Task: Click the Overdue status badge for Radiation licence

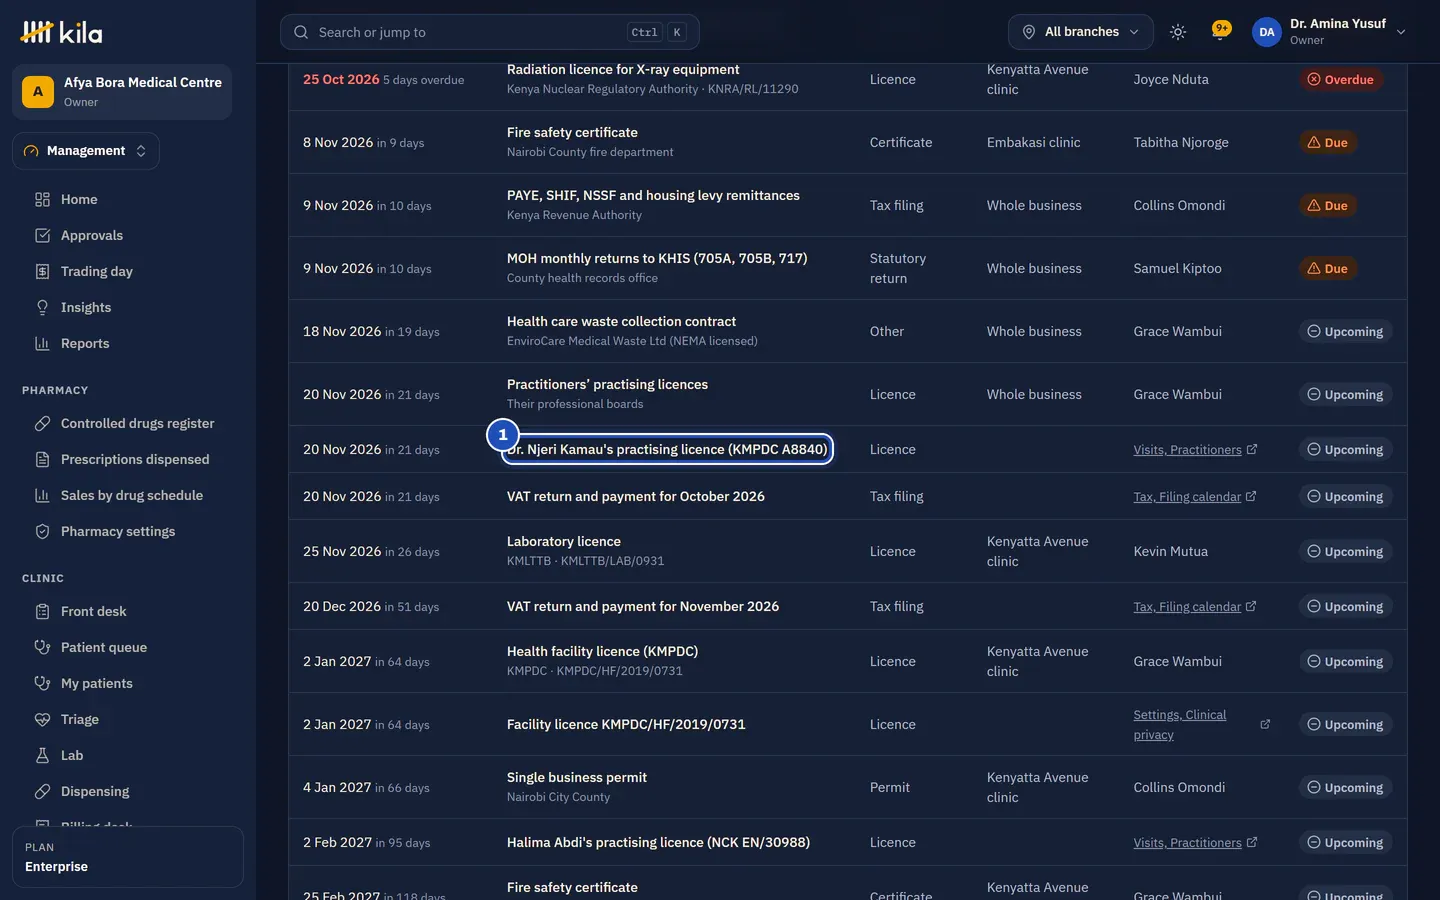Action: point(1340,80)
